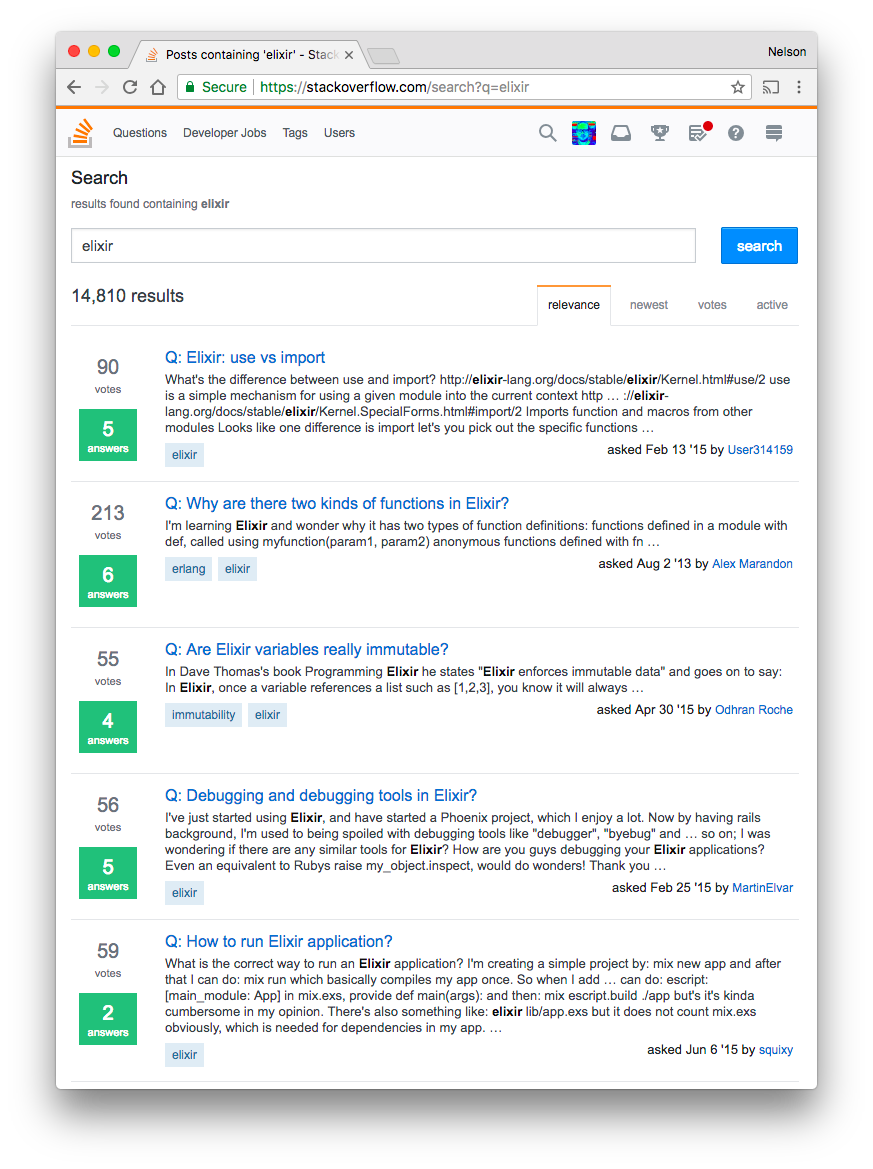The image size is (873, 1169).
Task: Open Alex Marandon's profile
Action: [752, 564]
